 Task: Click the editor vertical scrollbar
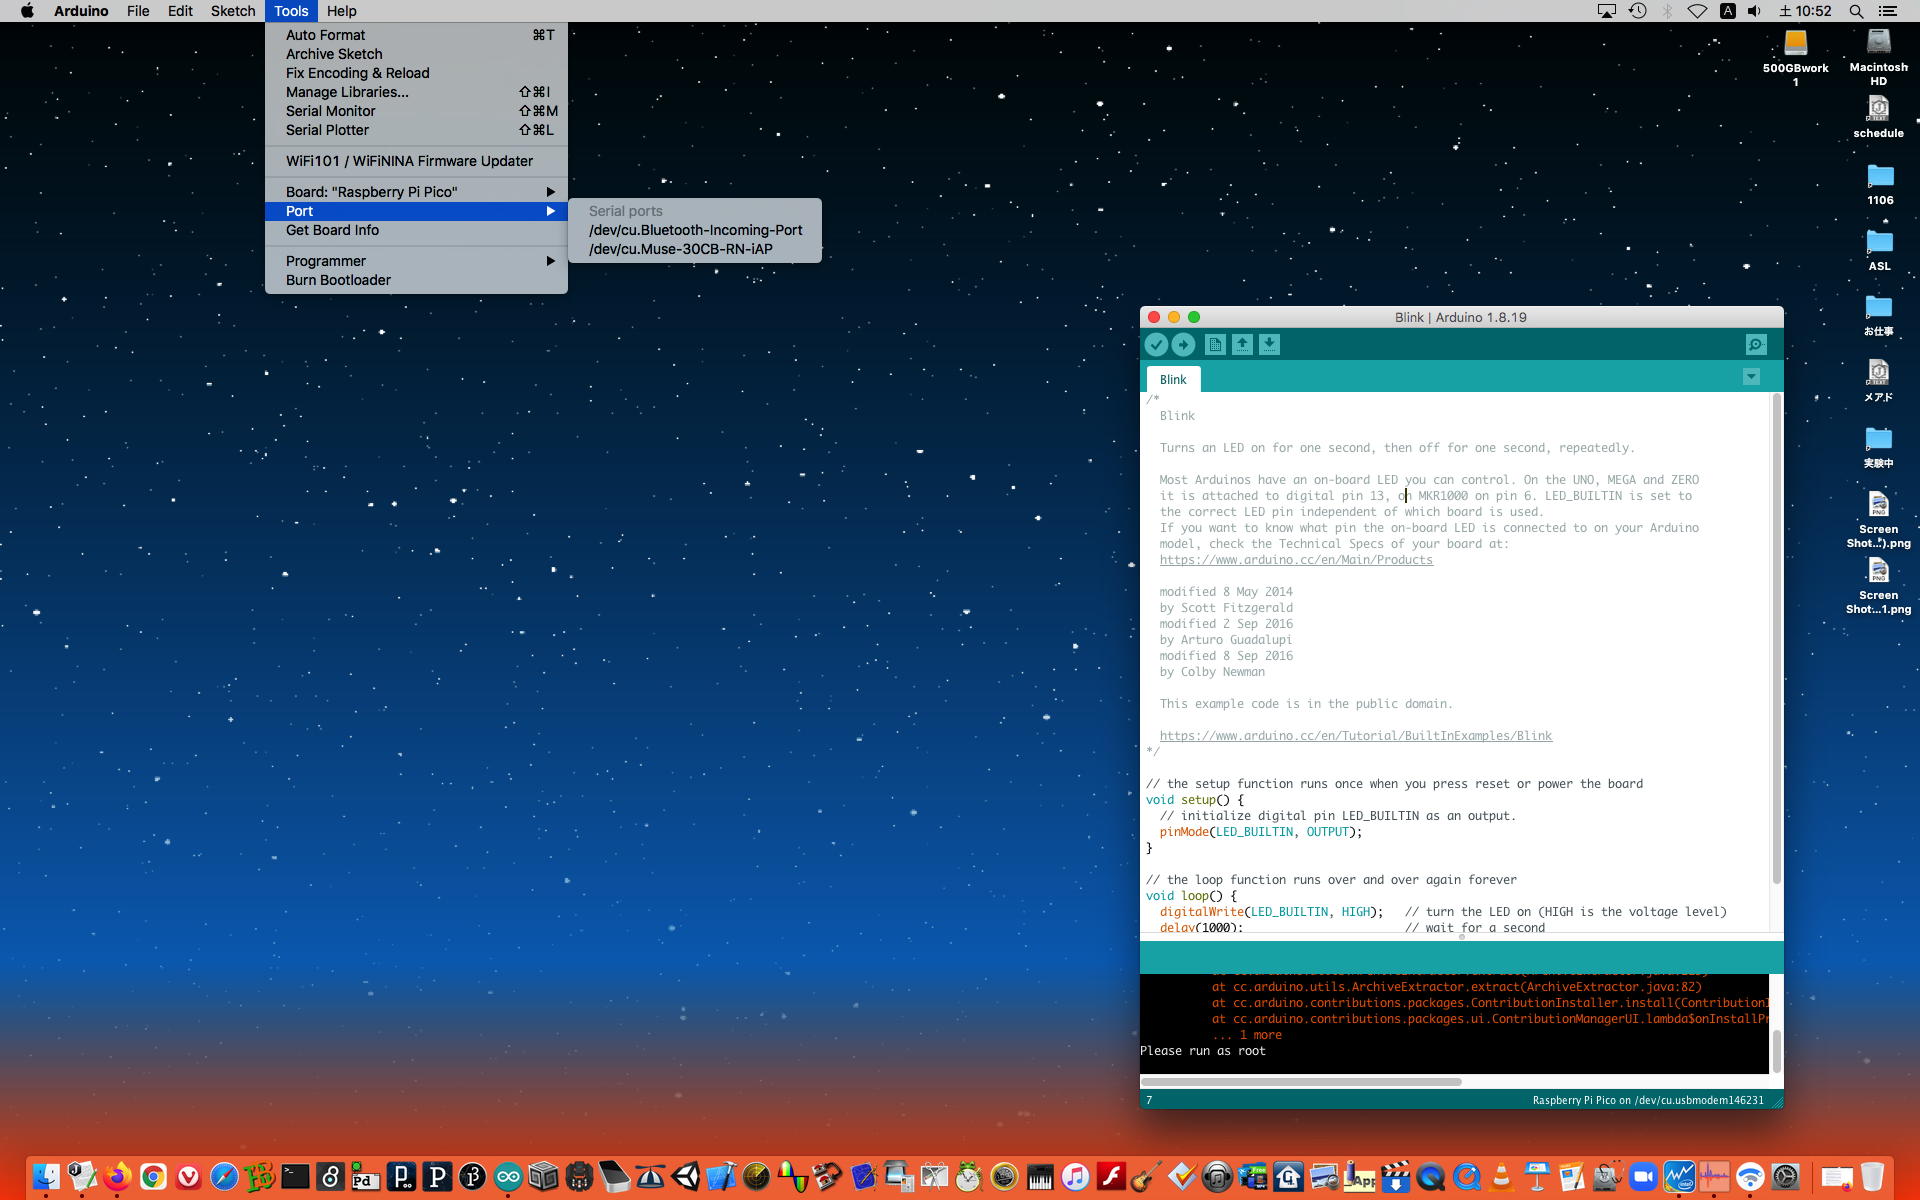1776,640
